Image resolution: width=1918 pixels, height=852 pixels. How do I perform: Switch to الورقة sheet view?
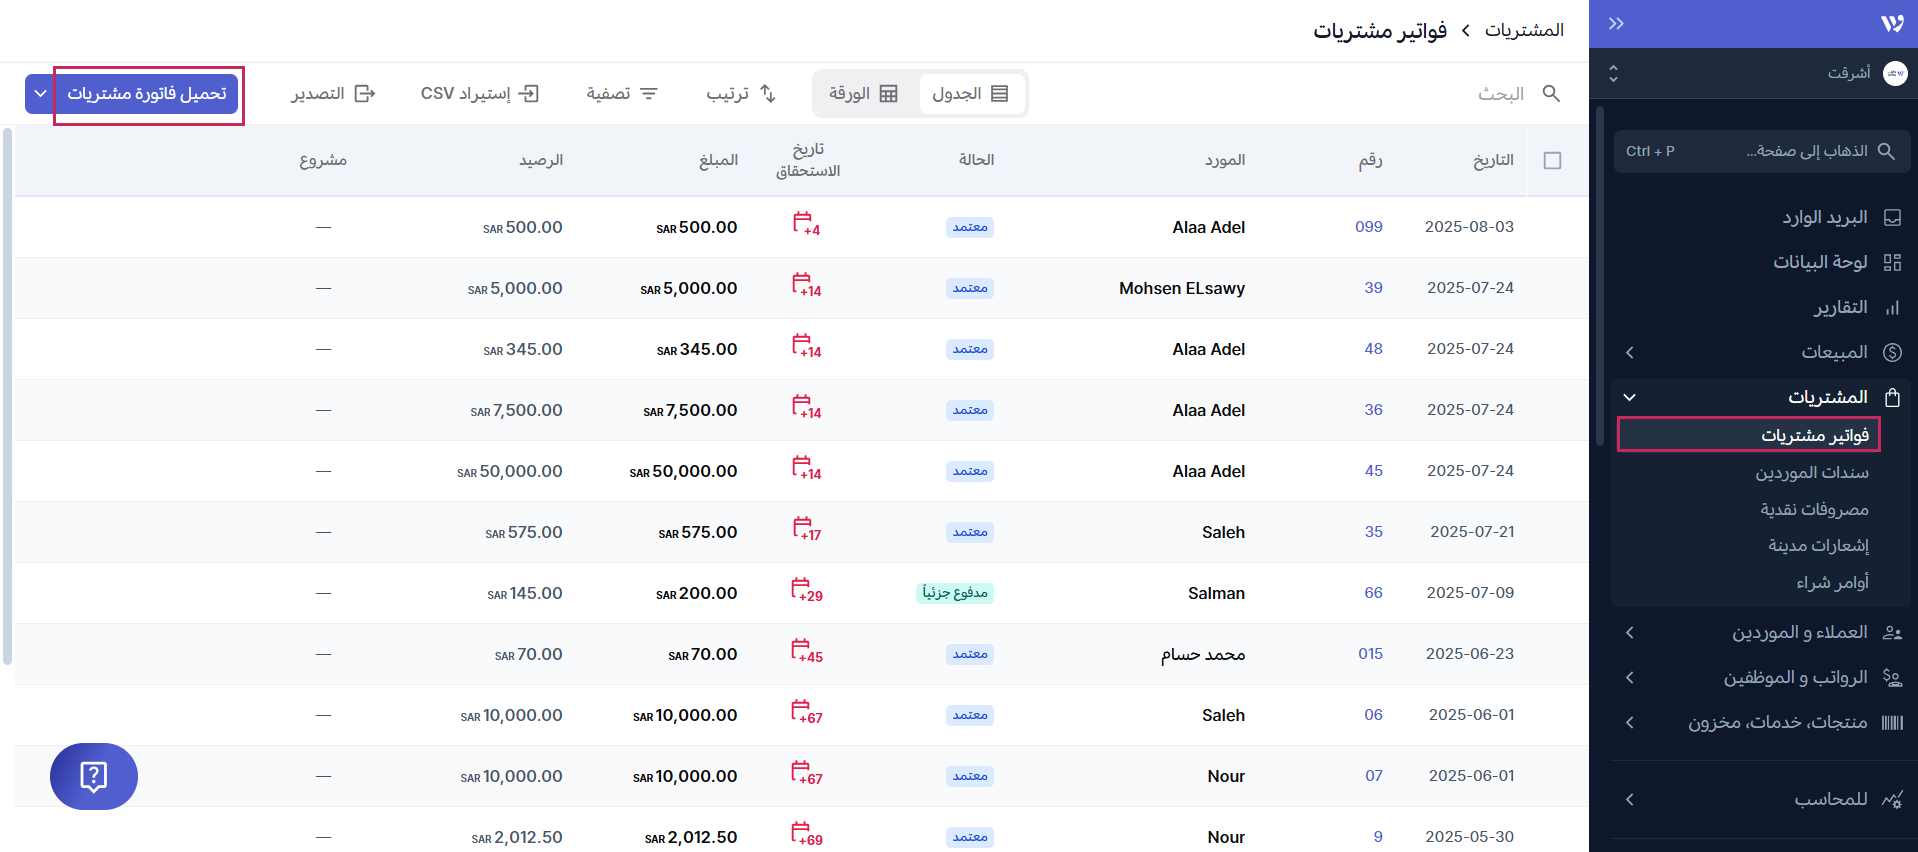click(863, 93)
